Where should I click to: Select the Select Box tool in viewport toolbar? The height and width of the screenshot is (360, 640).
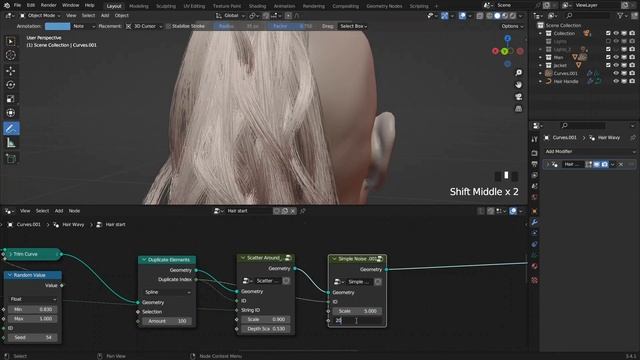[11, 41]
